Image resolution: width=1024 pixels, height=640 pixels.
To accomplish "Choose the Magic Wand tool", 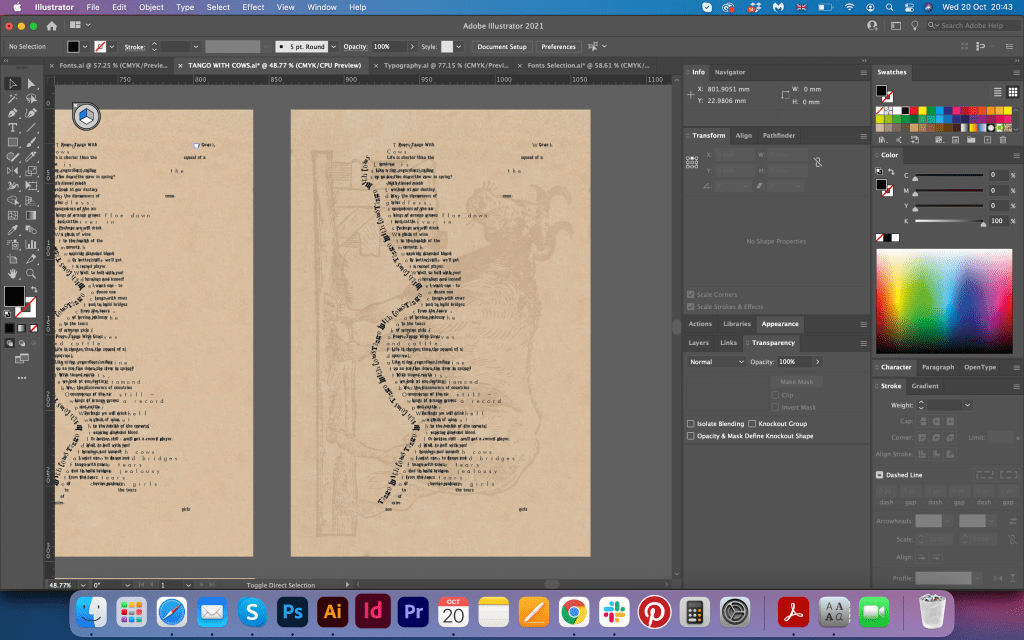I will [13, 99].
